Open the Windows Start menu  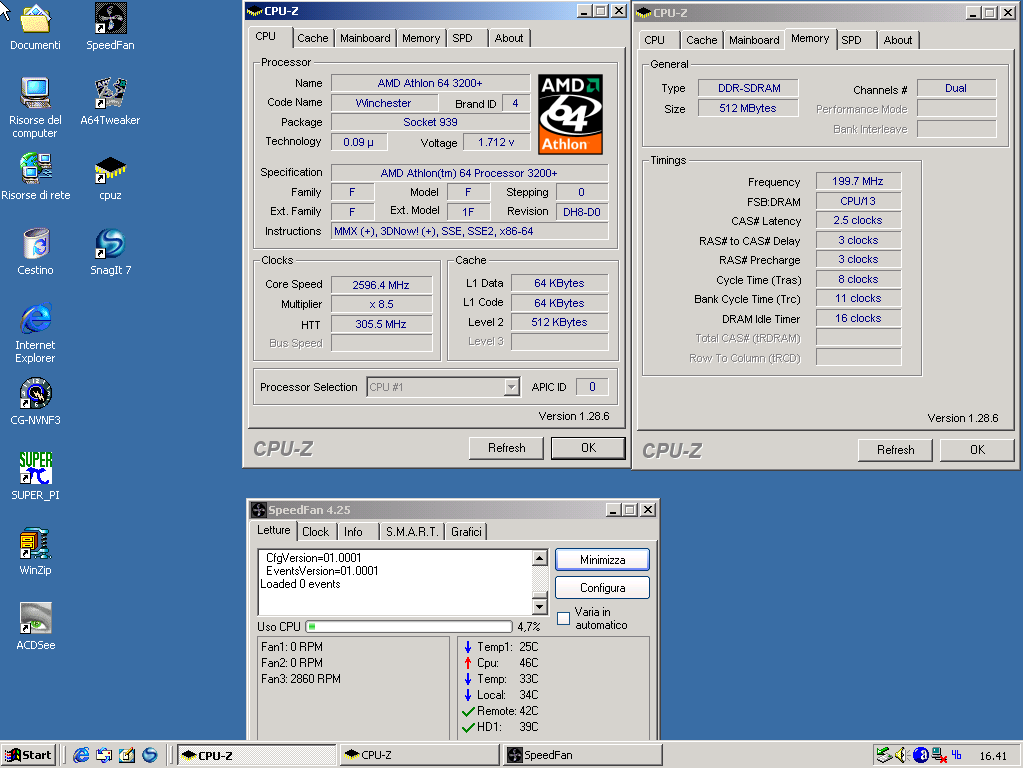(29, 755)
